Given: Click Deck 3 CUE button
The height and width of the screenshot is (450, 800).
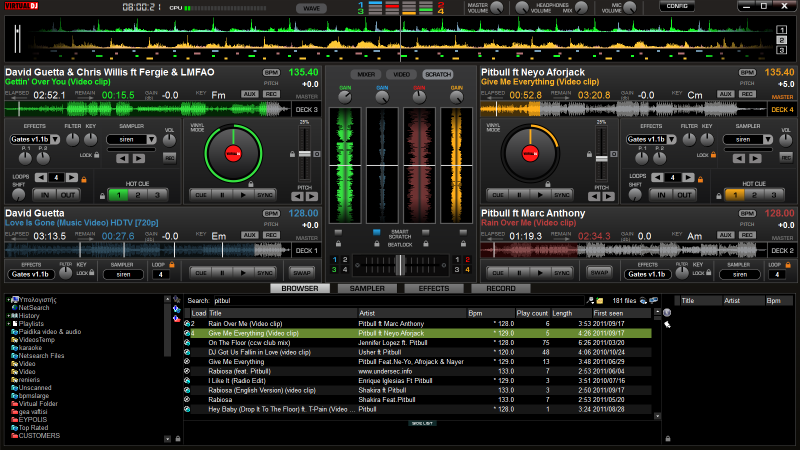Looking at the screenshot, I should pos(201,195).
